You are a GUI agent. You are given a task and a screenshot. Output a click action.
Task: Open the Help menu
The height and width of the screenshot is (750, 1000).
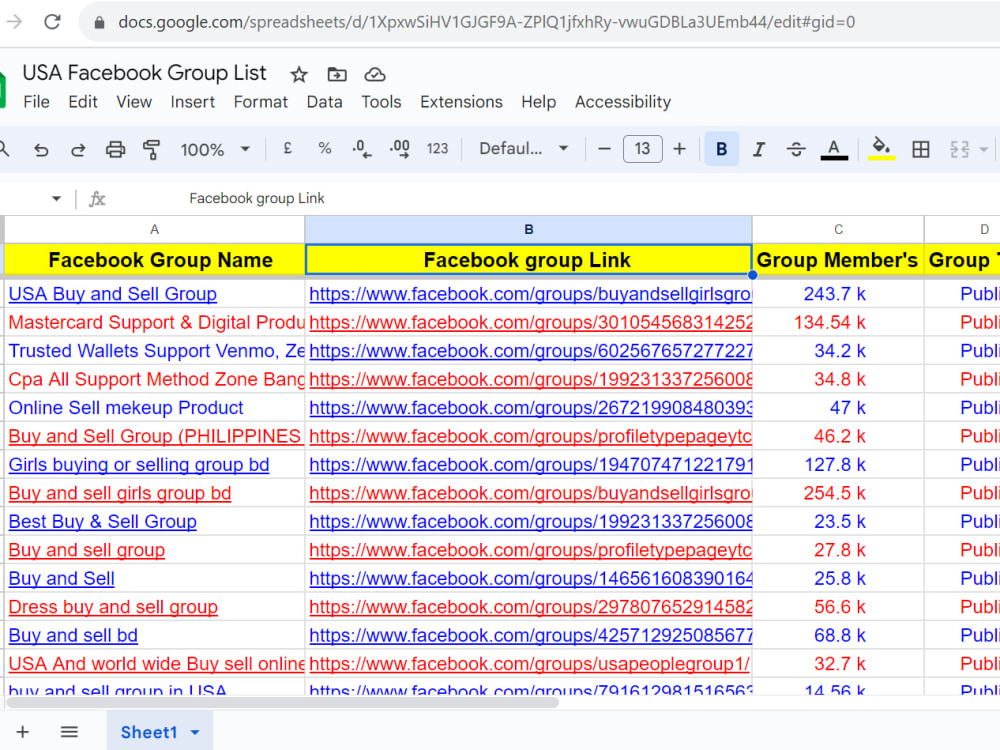pyautogui.click(x=538, y=102)
